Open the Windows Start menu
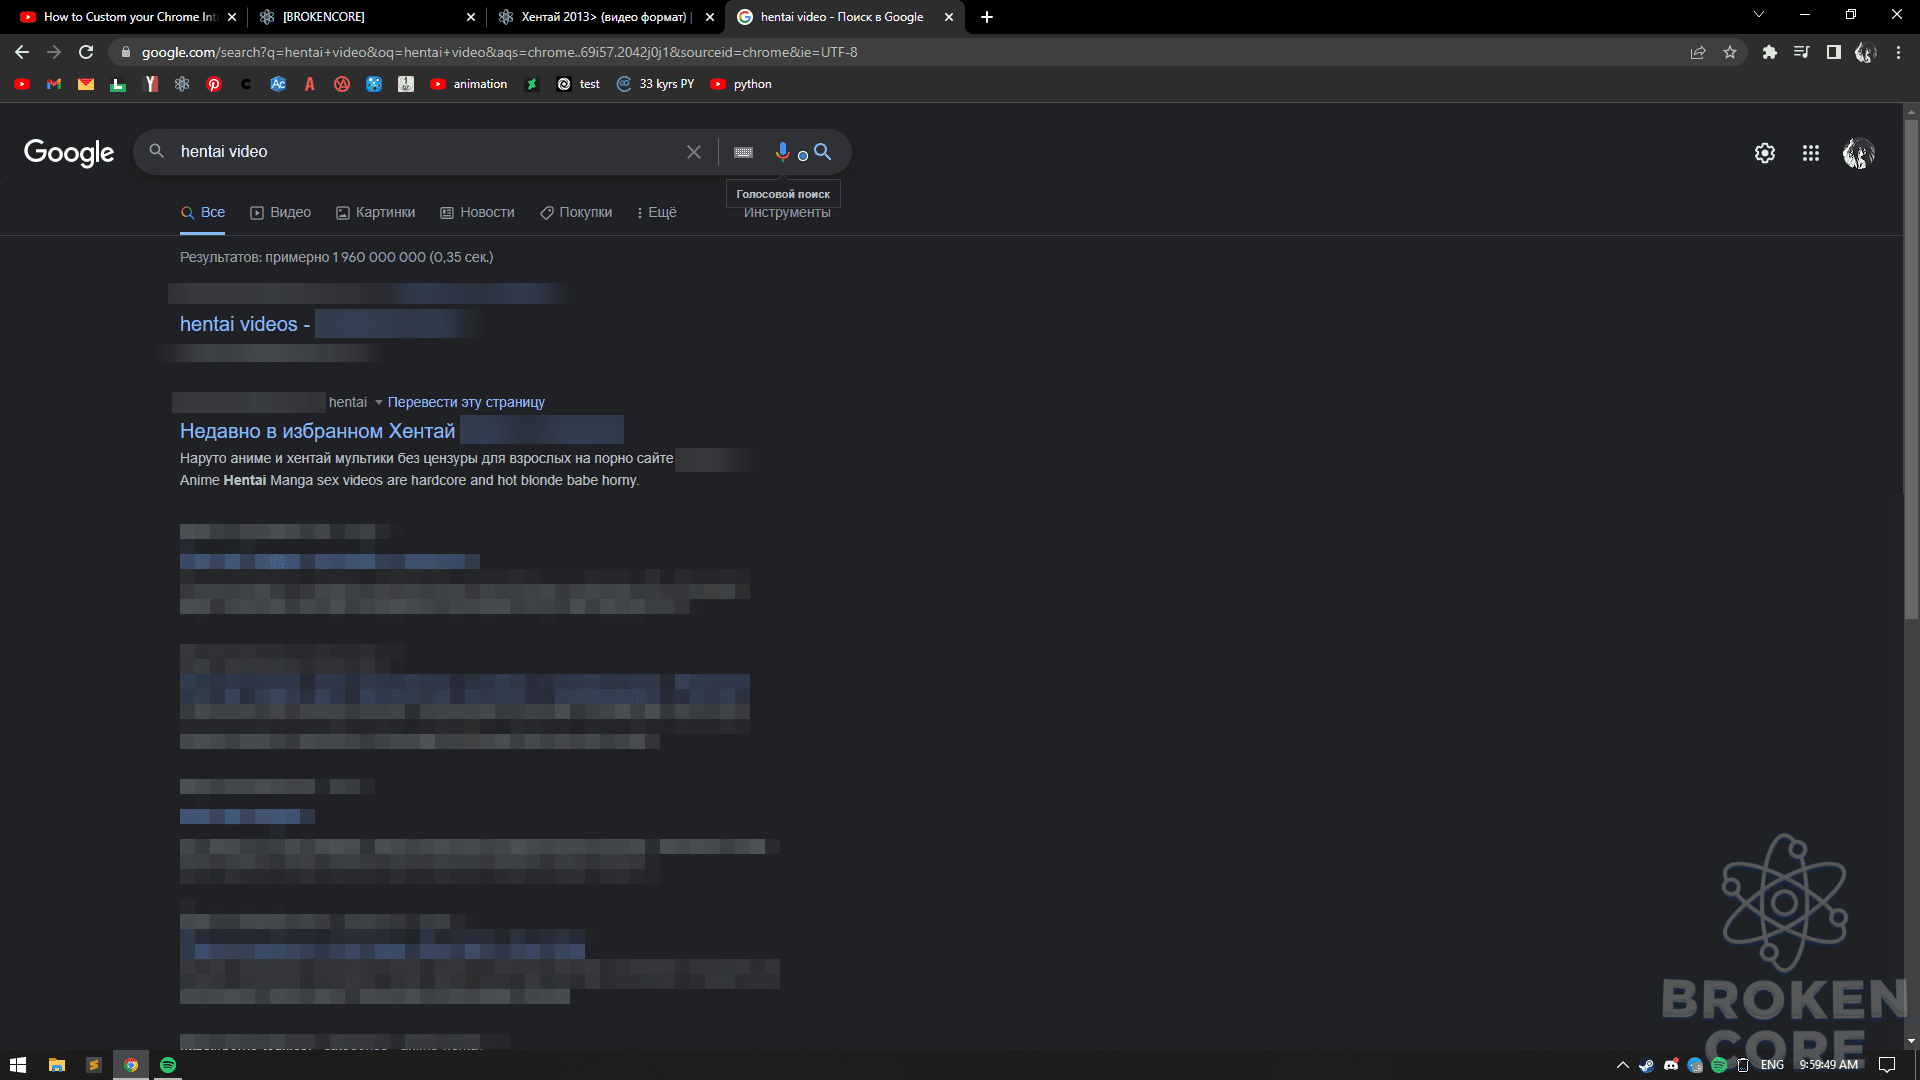Image resolution: width=1920 pixels, height=1080 pixels. click(18, 1065)
